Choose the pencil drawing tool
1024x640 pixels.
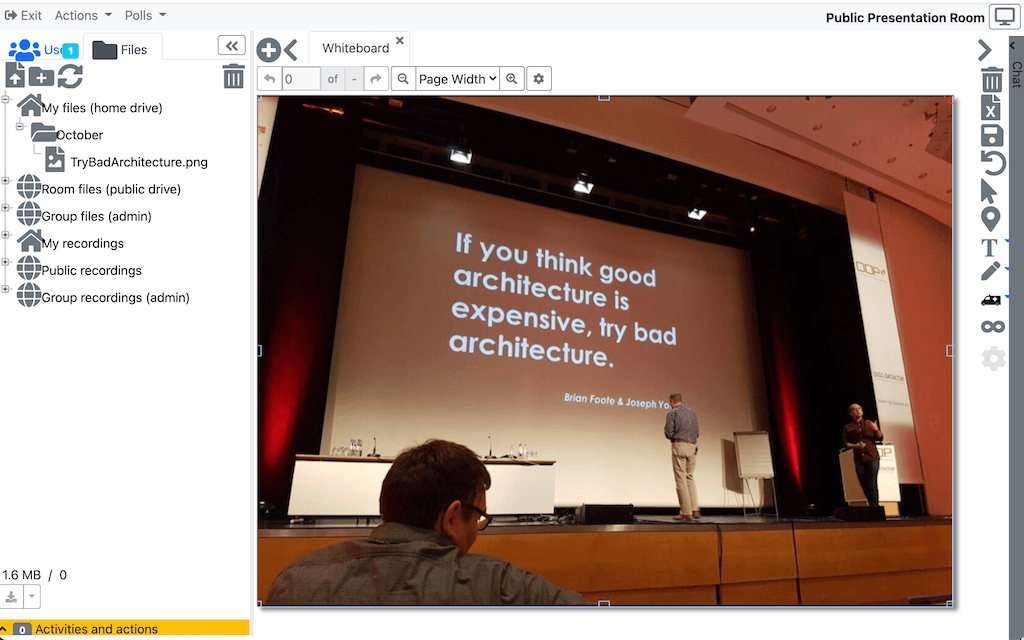pos(990,271)
